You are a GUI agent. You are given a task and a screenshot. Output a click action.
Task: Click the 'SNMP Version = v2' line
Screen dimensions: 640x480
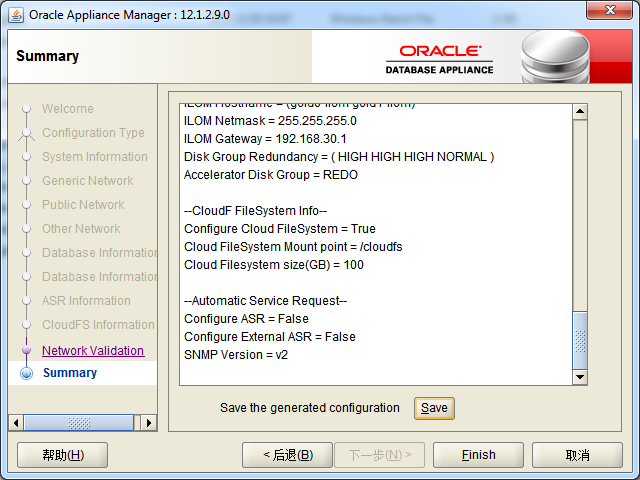pos(236,355)
